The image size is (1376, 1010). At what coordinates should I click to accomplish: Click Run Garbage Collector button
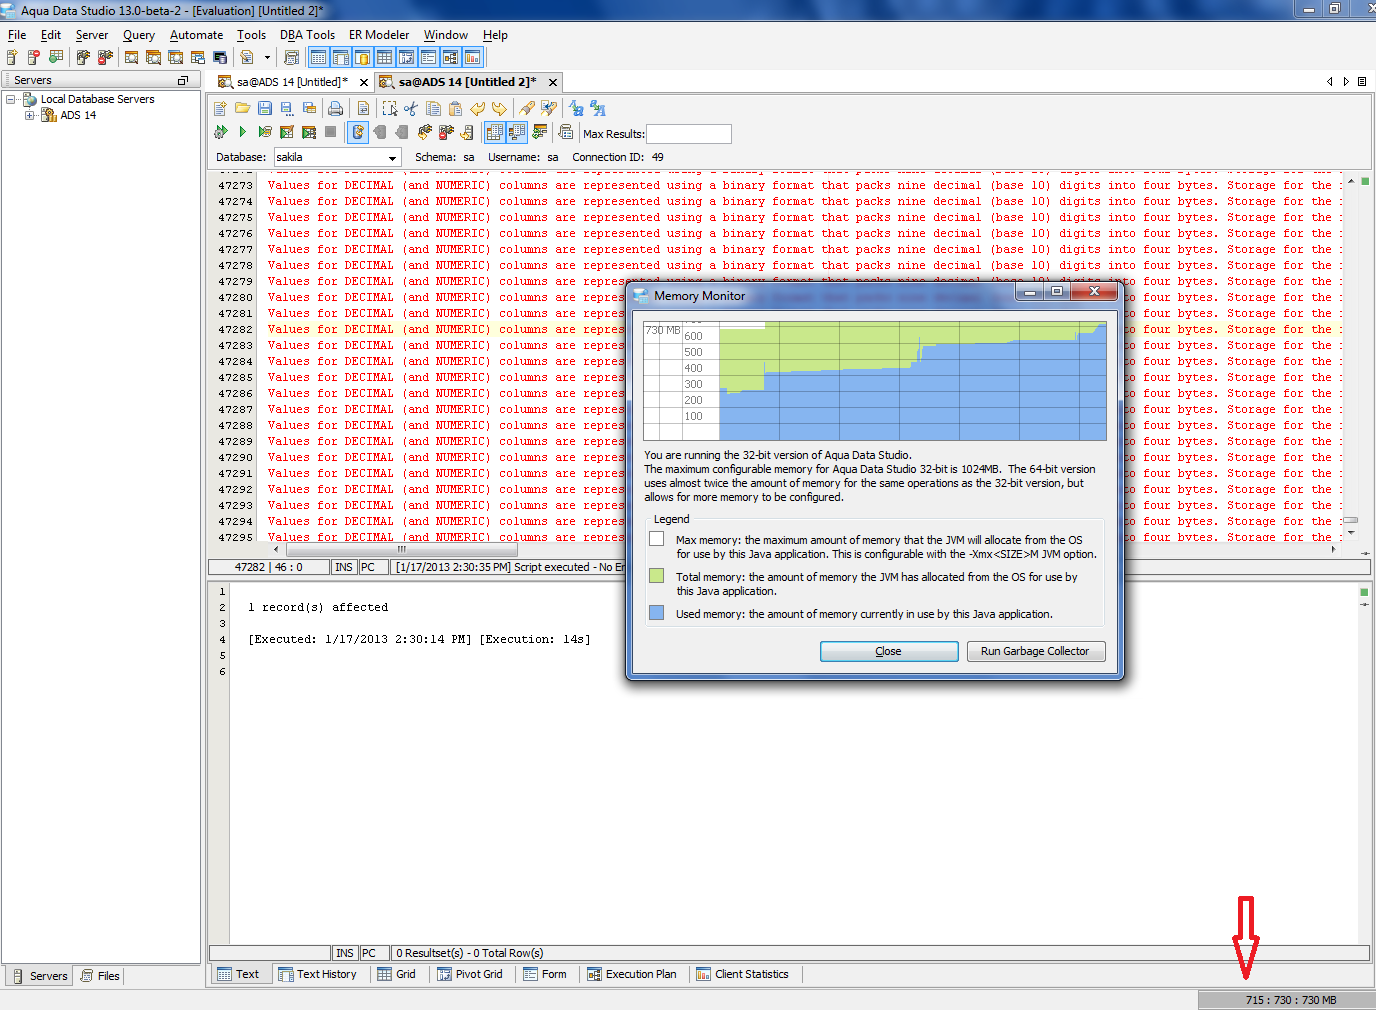tap(1035, 651)
